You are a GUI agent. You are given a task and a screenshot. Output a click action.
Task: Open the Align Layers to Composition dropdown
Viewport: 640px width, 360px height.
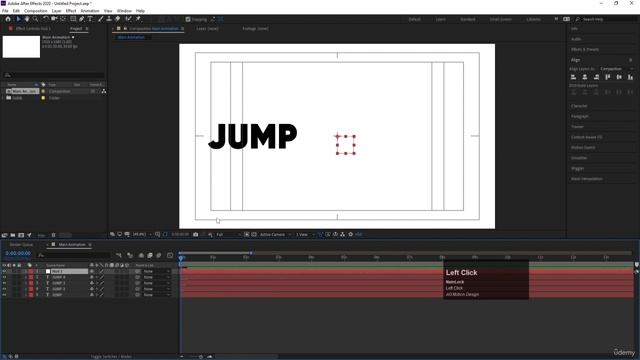[616, 69]
